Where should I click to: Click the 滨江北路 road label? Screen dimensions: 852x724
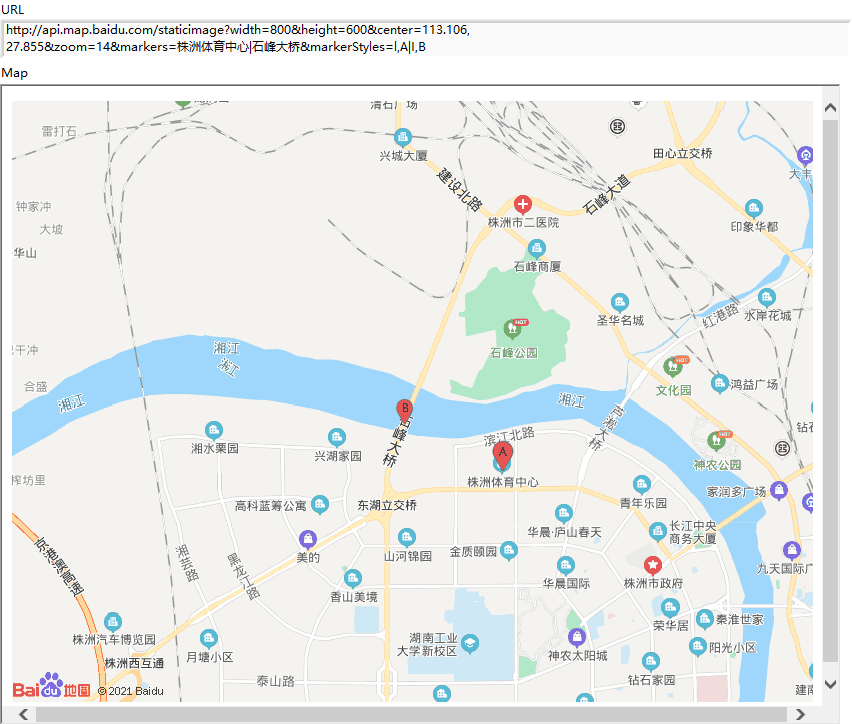point(509,436)
